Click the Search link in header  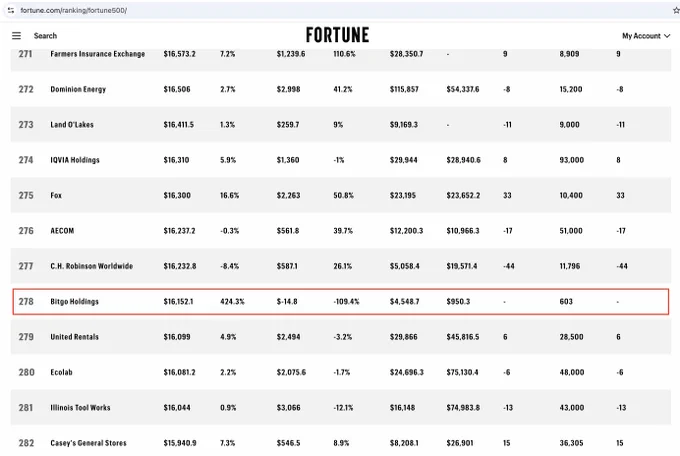pyautogui.click(x=45, y=36)
